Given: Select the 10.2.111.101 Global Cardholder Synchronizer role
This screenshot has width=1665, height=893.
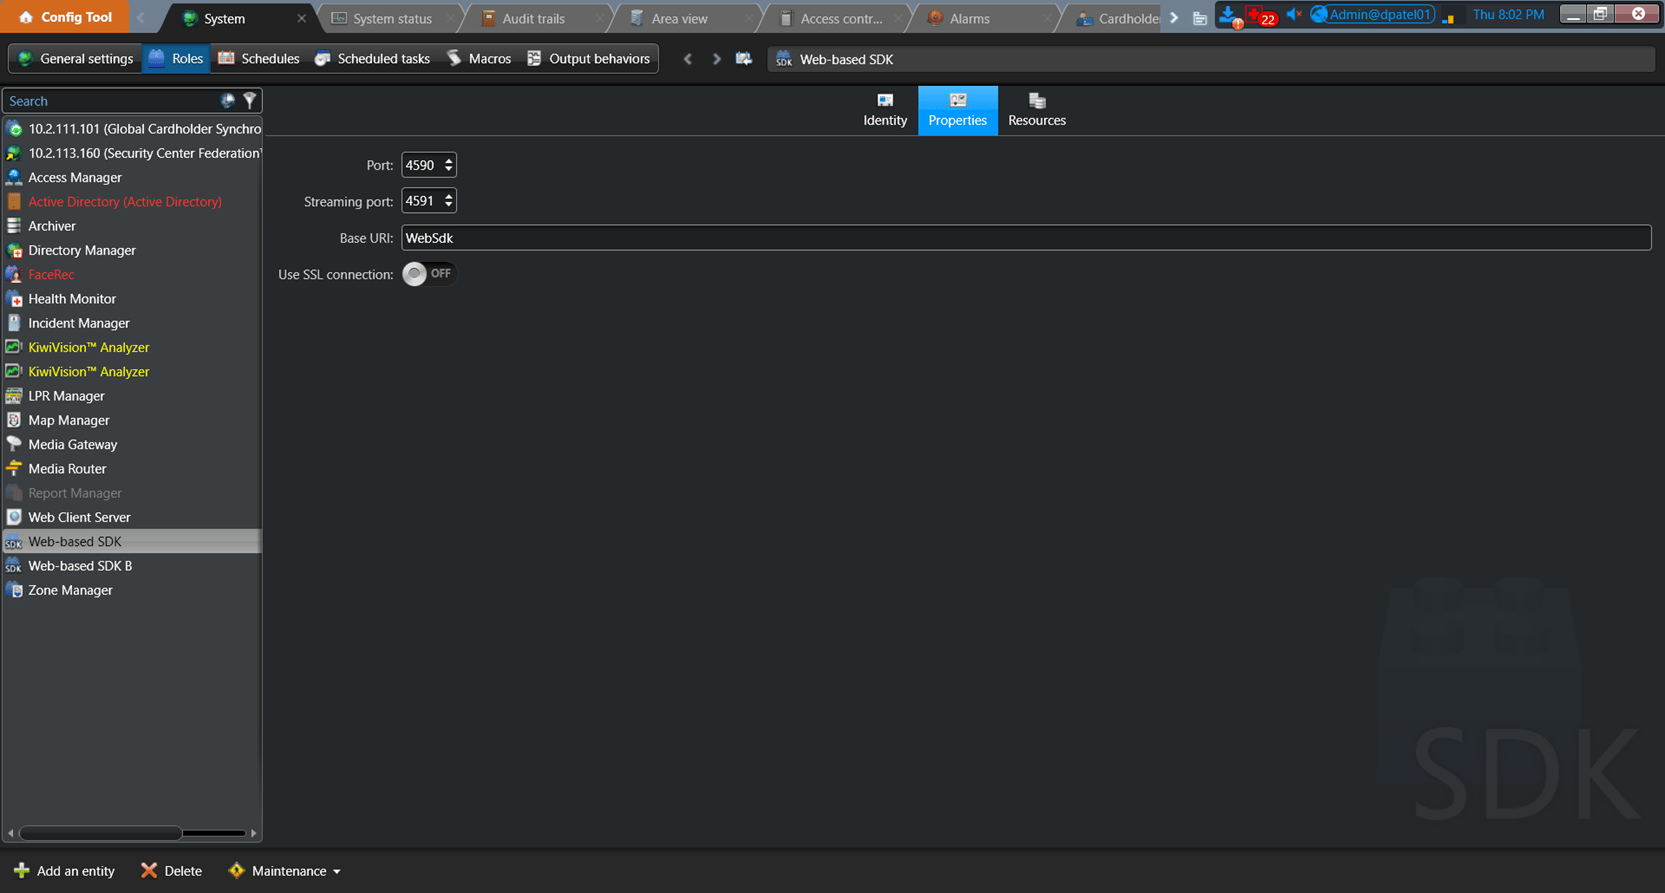Looking at the screenshot, I should coord(132,129).
